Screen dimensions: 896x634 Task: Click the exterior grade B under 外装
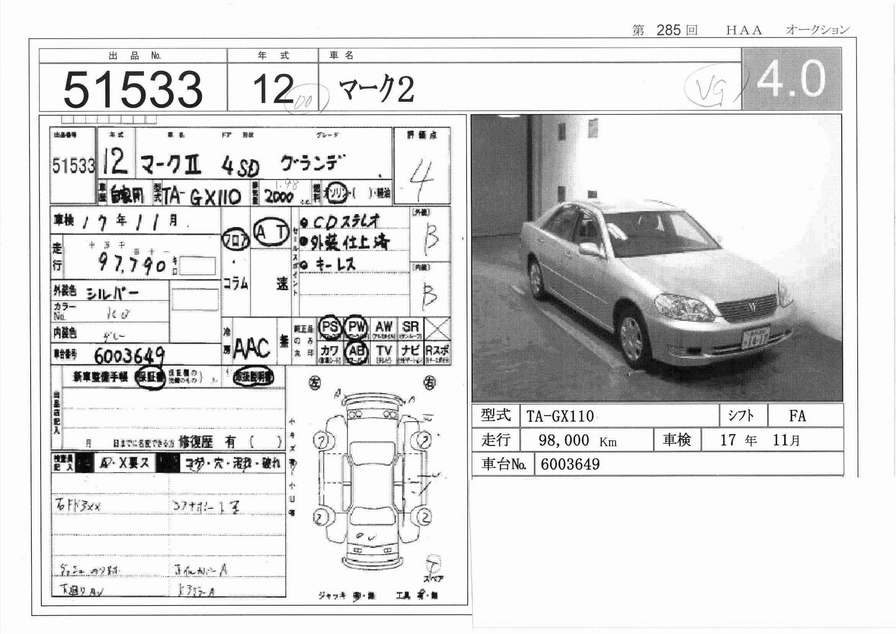429,236
